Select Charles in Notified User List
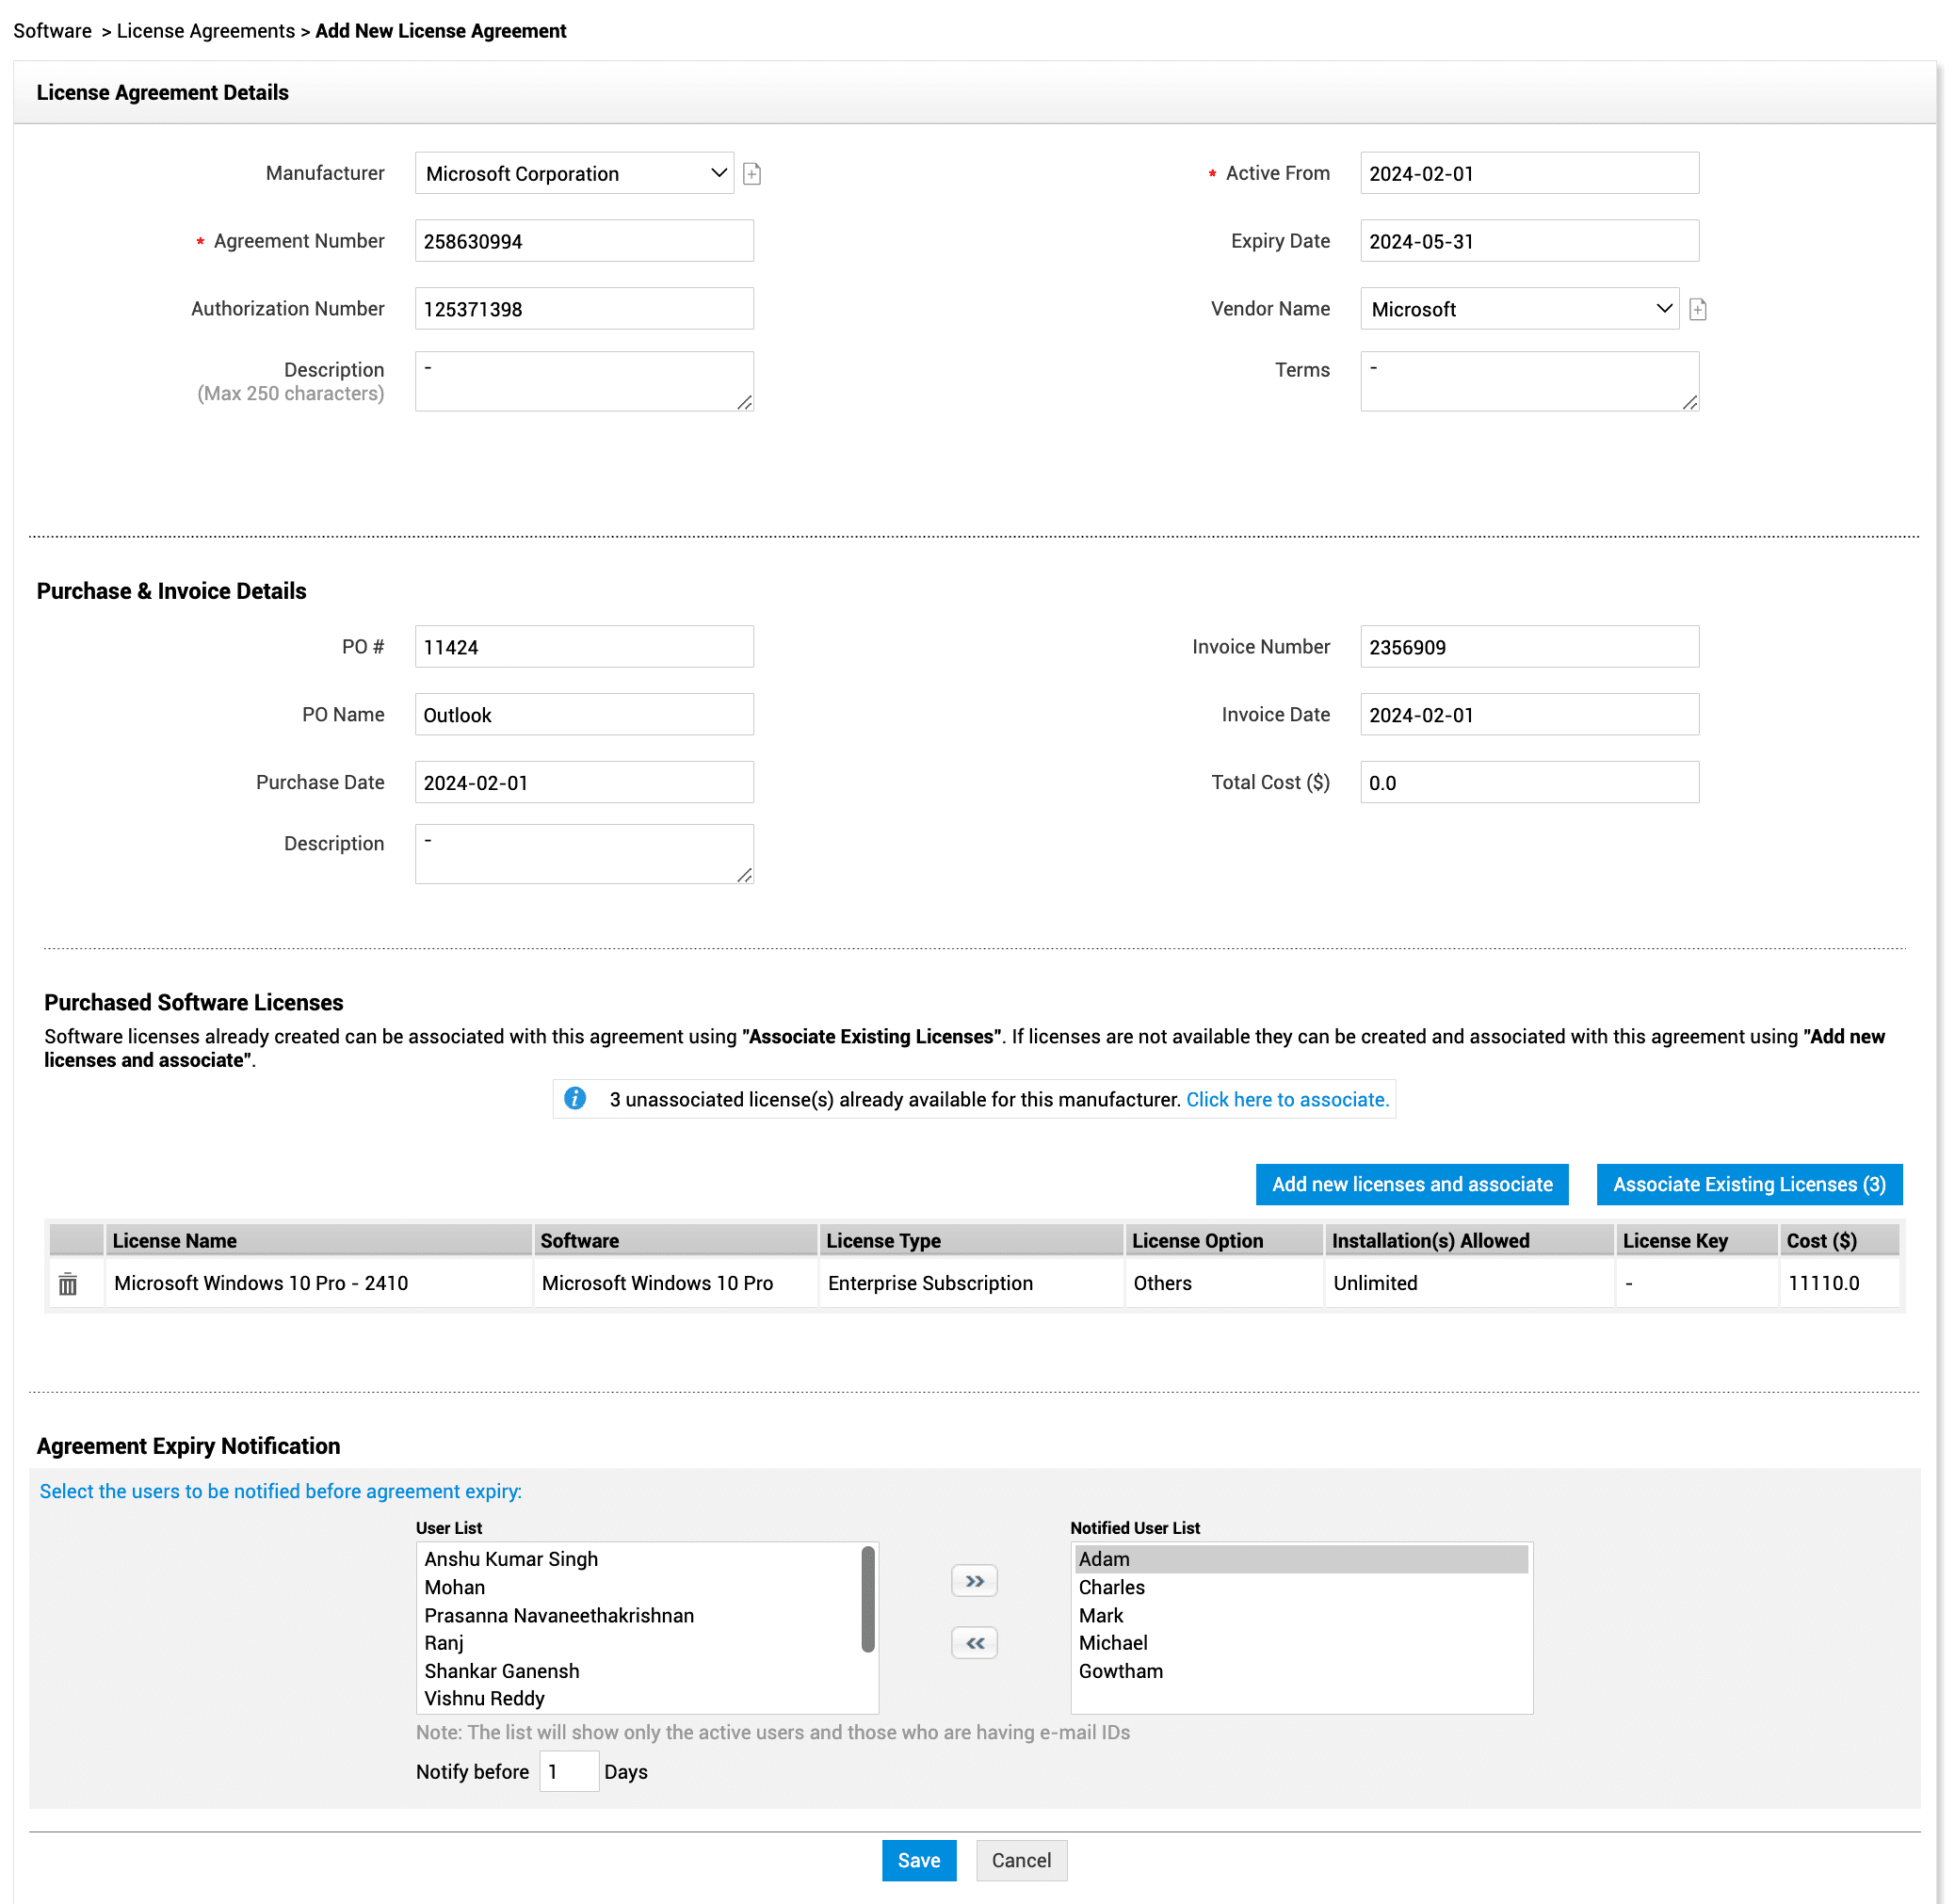1955x1904 pixels. click(x=1112, y=1588)
